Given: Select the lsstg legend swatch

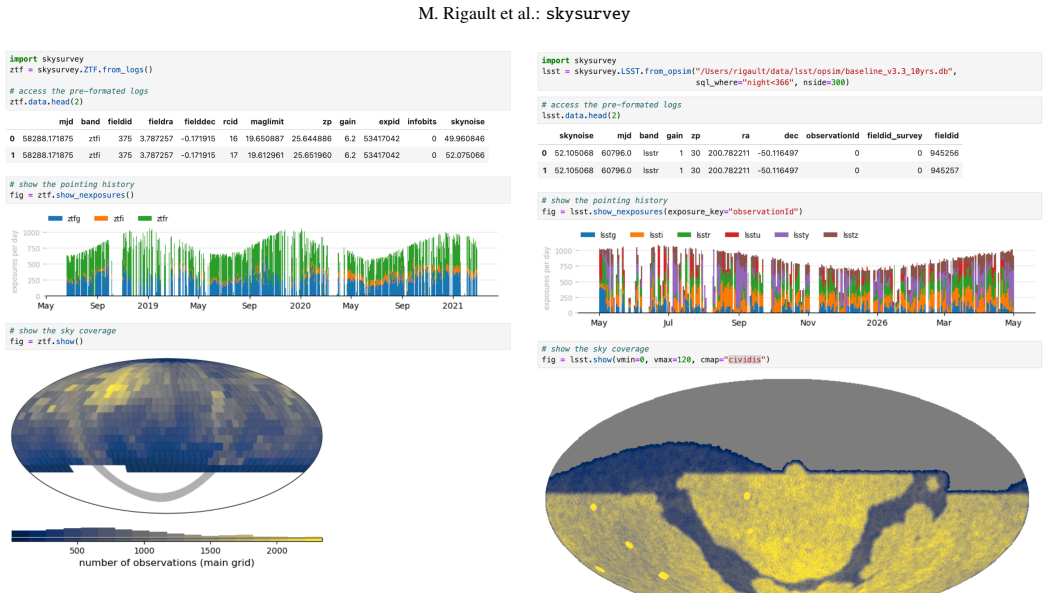Looking at the screenshot, I should coord(587,235).
